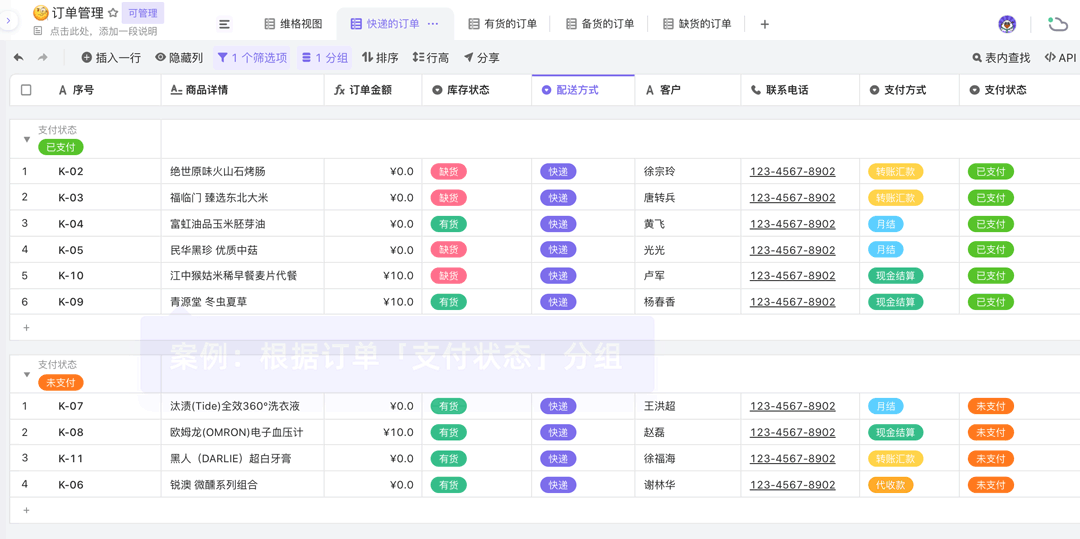The image size is (1080, 539).
Task: Open the 1 个筛选项 filter settings
Action: 252,58
